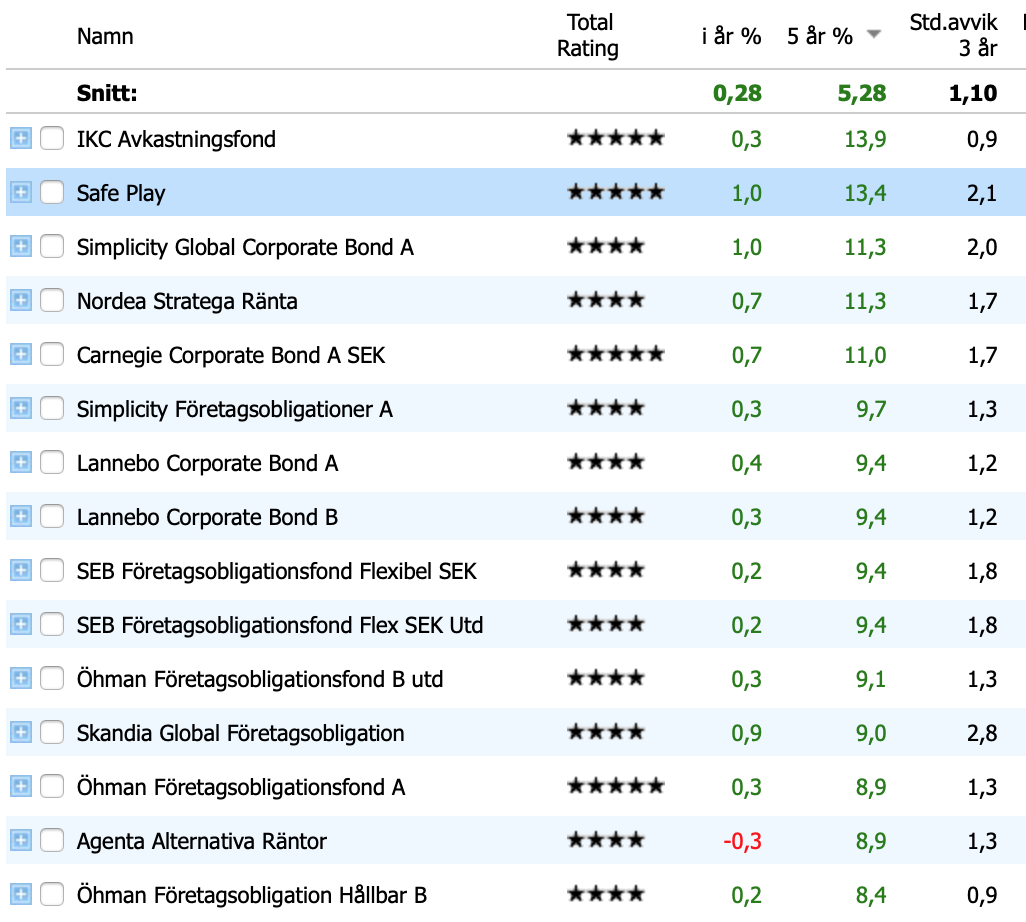Open Lannebo Corporate Bond B fund name
The width and height of the screenshot is (1026, 922).
click(x=207, y=518)
